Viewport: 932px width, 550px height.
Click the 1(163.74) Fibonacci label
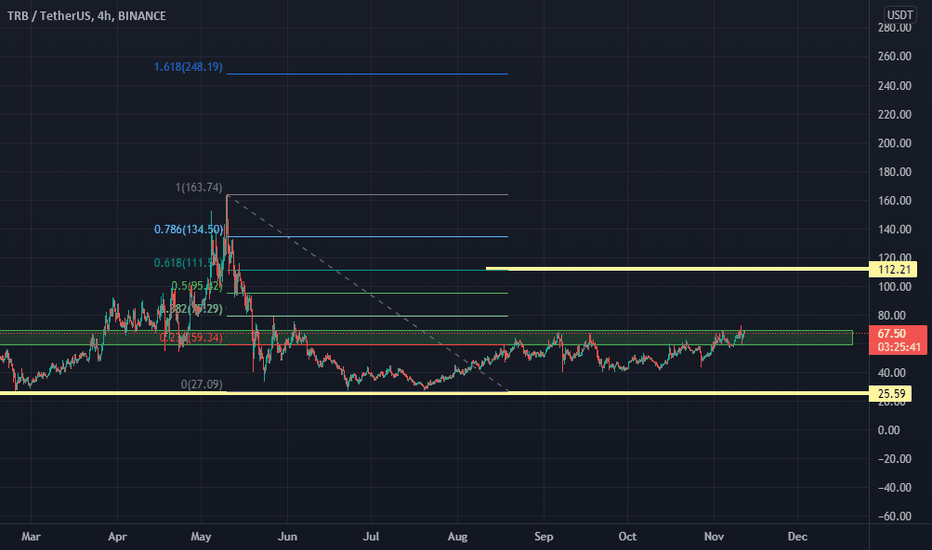(199, 187)
